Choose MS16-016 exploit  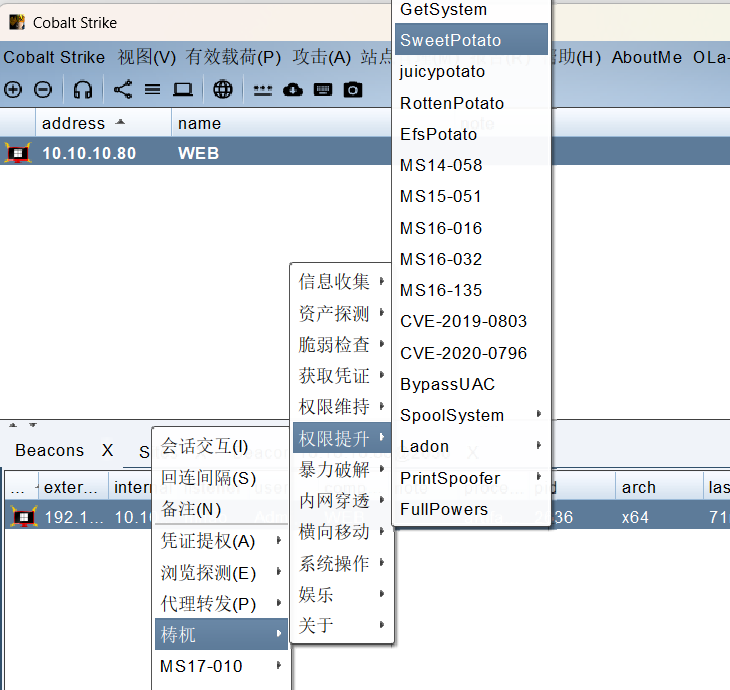pyautogui.click(x=471, y=228)
